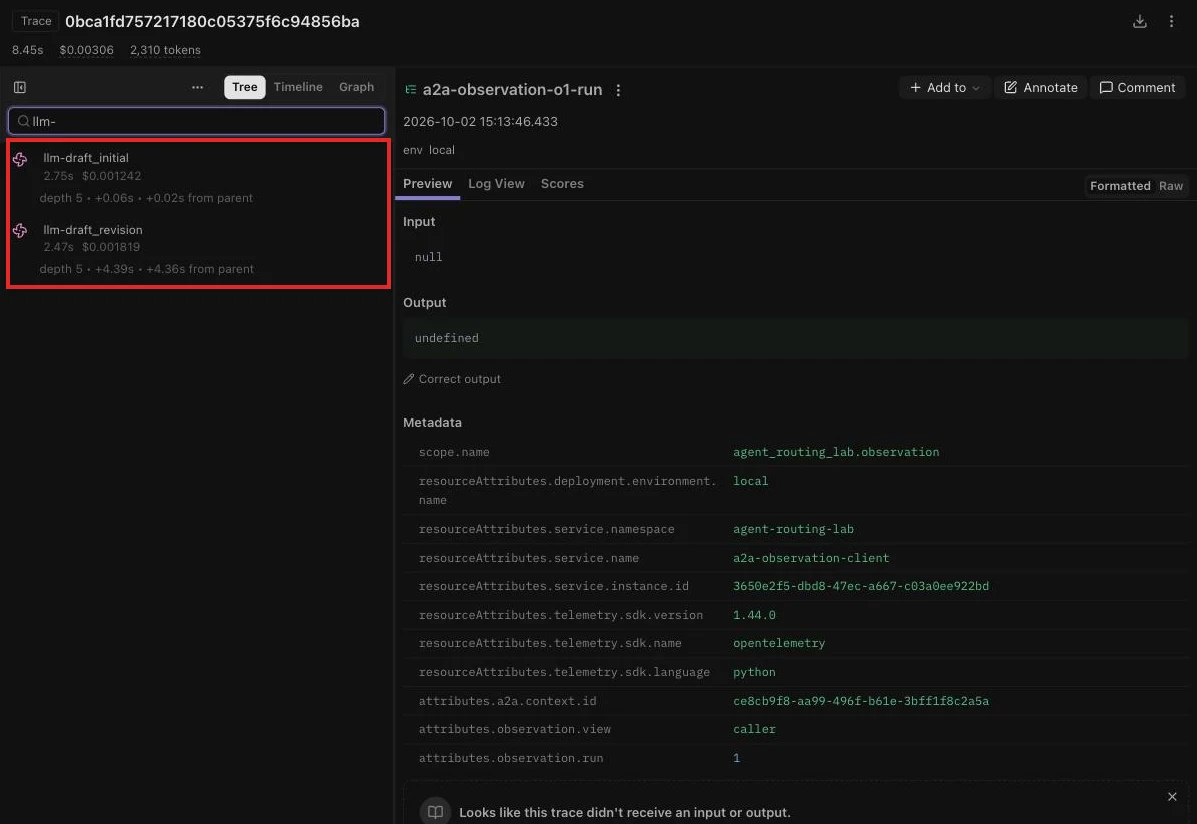Open the kebab menu next to a2a-observation-o1-run

tap(618, 90)
